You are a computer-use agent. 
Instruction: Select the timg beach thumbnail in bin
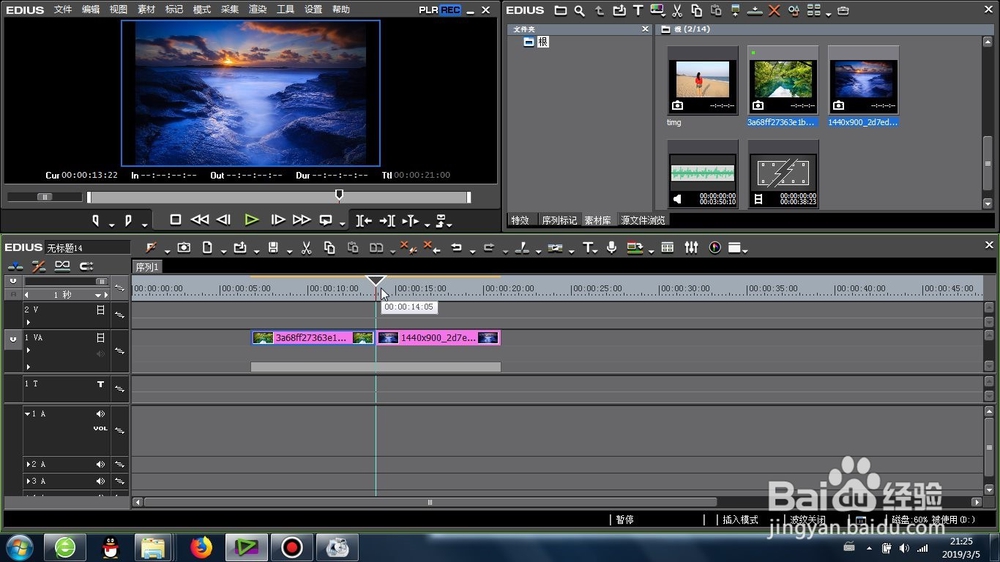coord(702,80)
